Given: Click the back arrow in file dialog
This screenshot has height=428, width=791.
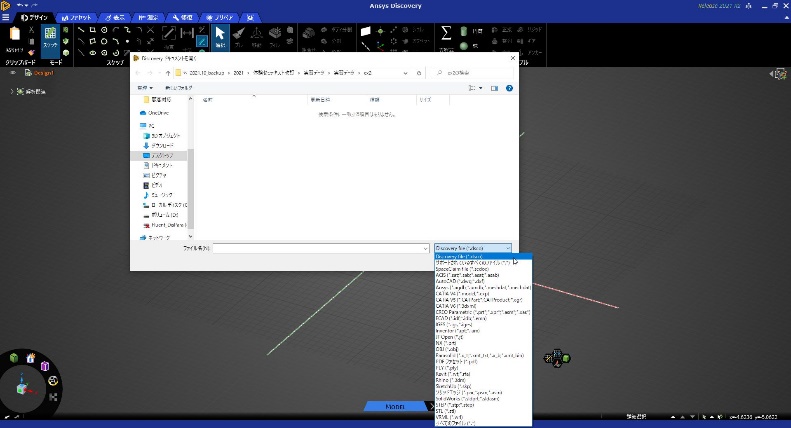Looking at the screenshot, I should tap(138, 73).
